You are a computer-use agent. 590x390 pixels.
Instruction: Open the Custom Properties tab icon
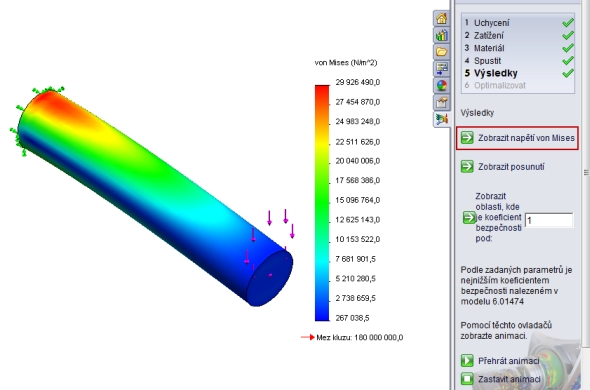[x=441, y=102]
